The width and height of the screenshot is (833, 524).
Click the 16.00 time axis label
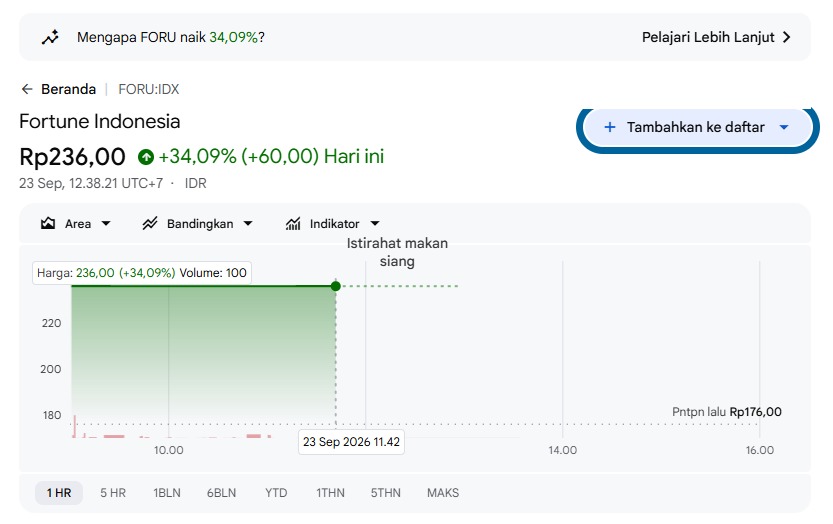pos(760,450)
